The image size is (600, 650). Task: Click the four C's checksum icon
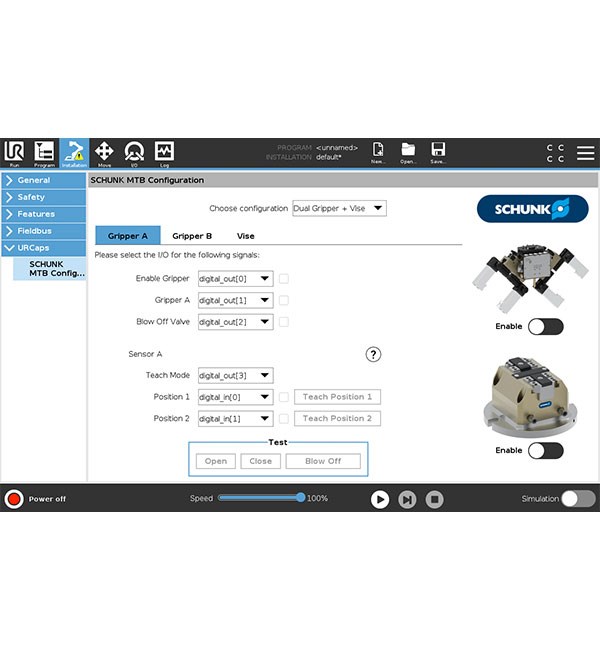coord(555,153)
